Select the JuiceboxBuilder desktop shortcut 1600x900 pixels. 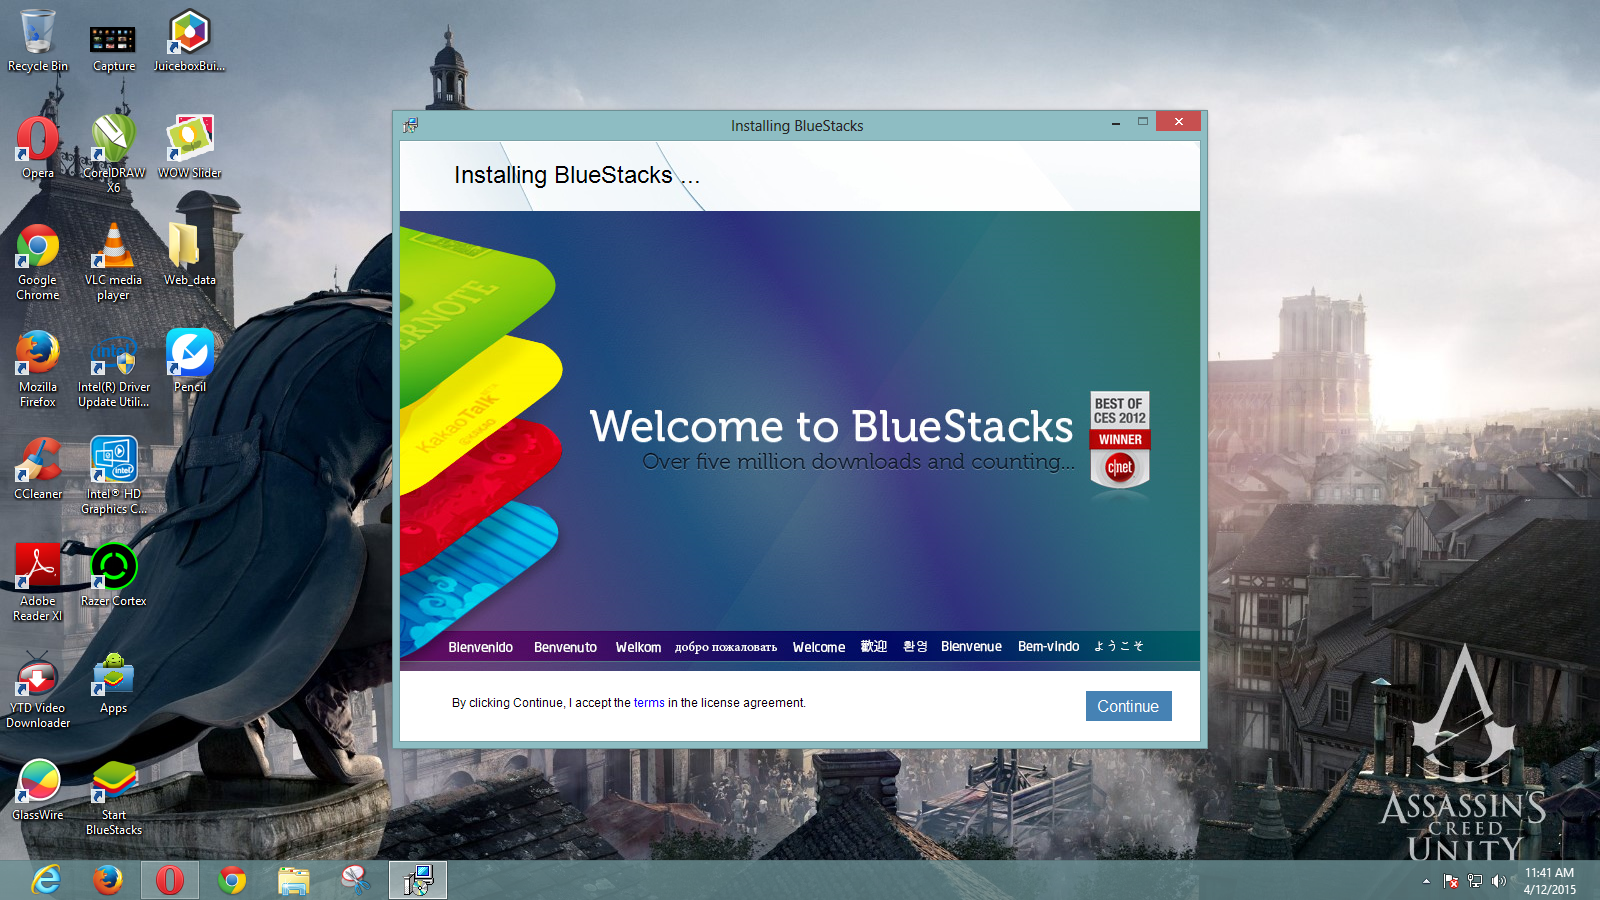pos(189,41)
